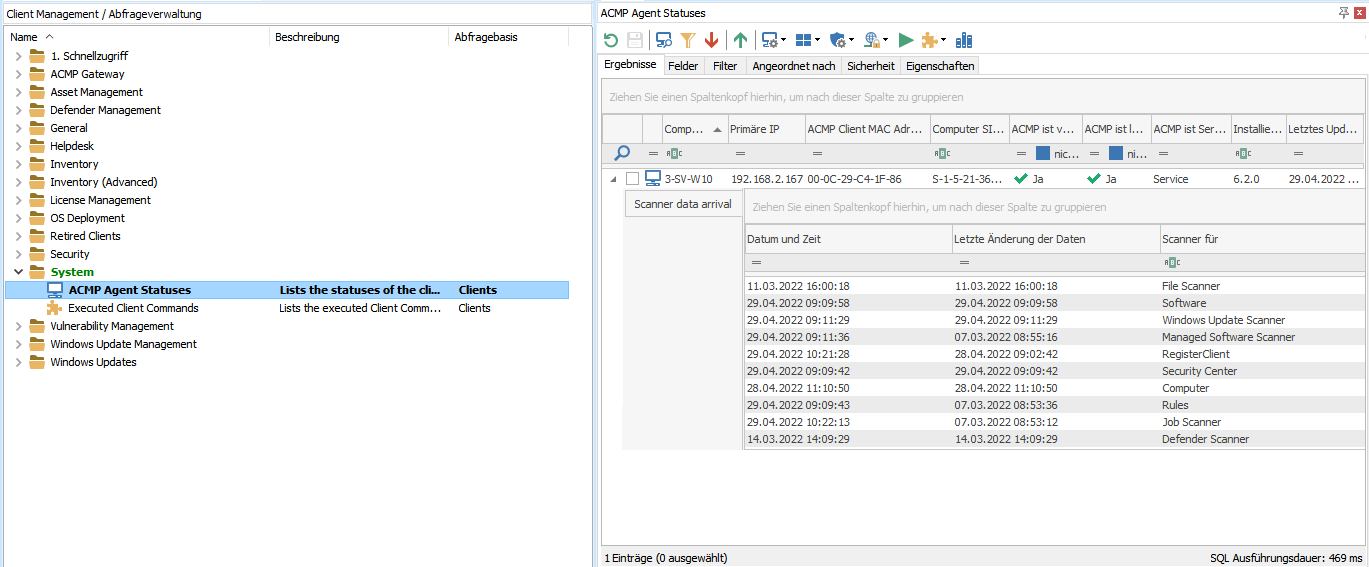Click the blue bar chart icon
Image resolution: width=1369 pixels, height=567 pixels.
[964, 40]
